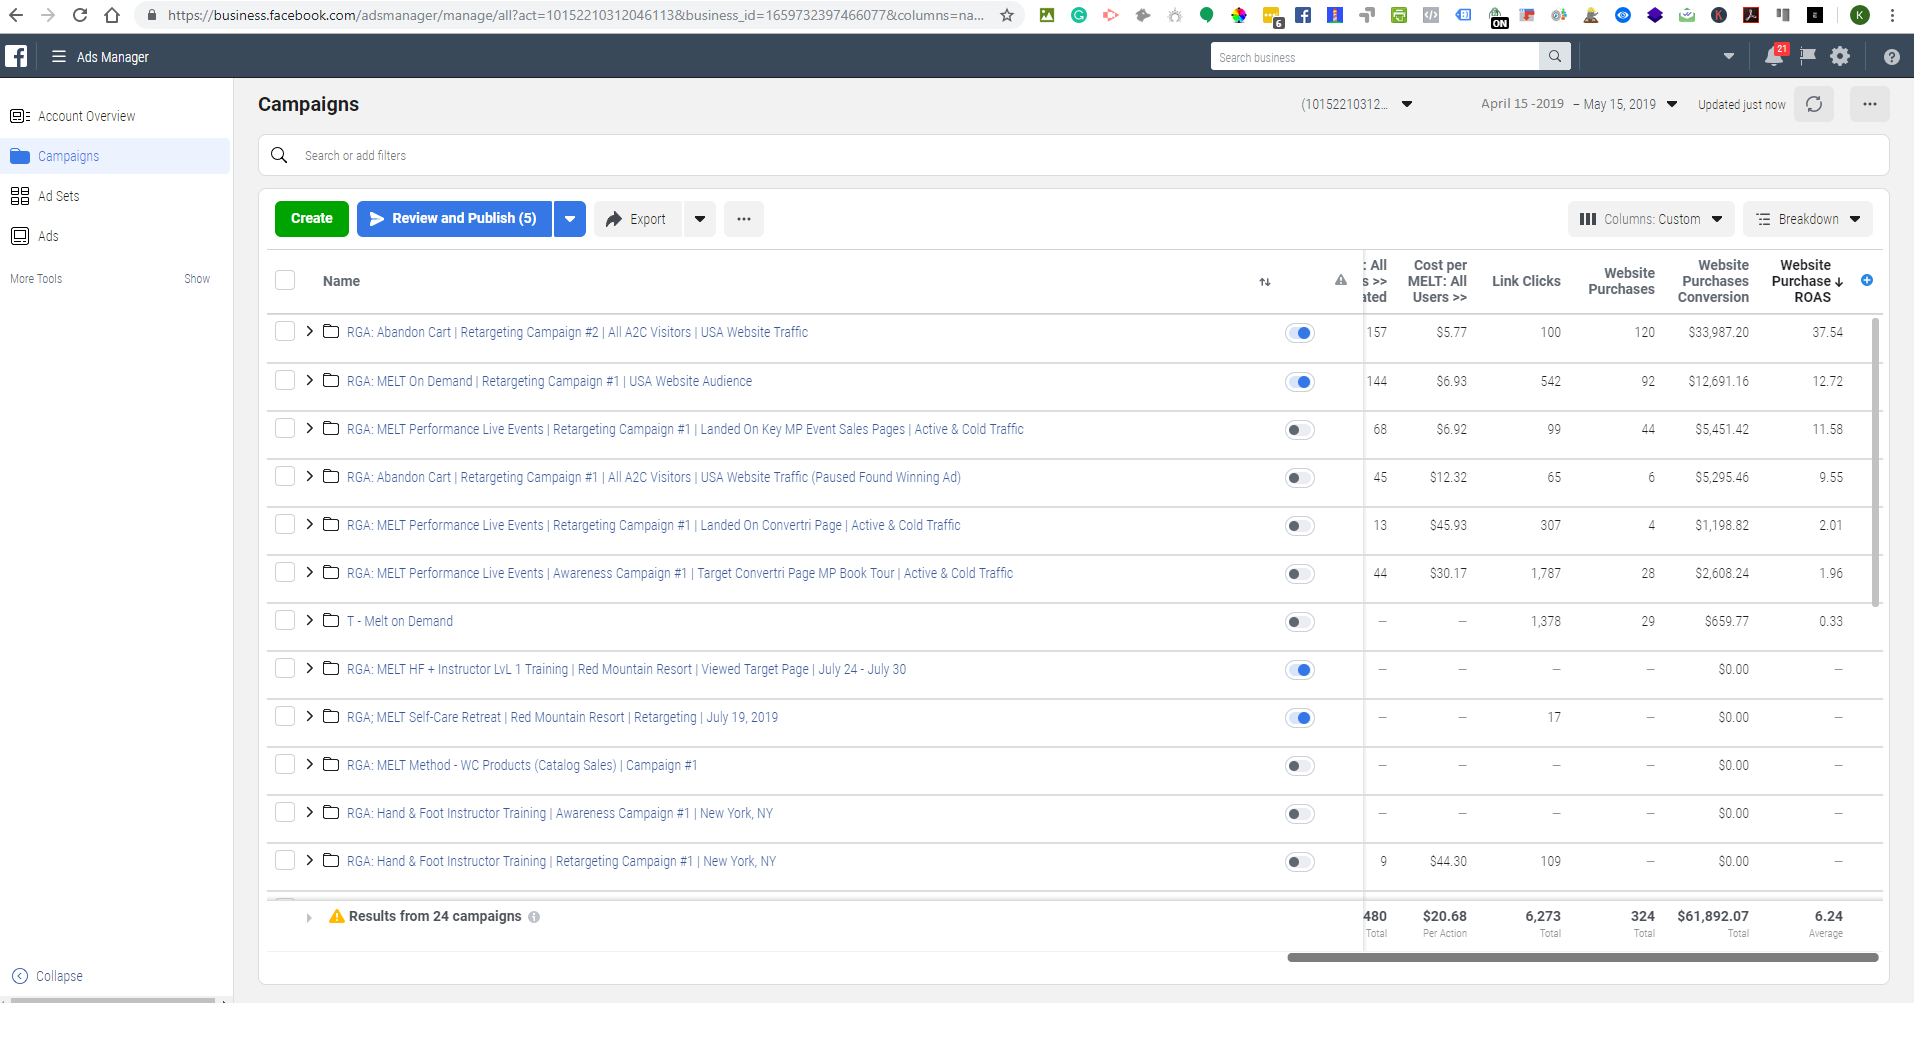Viewport: 1920px width, 1040px height.
Task: Tick checkbox for Abandon Cart Retargeting Campaign #2
Action: pyautogui.click(x=285, y=331)
